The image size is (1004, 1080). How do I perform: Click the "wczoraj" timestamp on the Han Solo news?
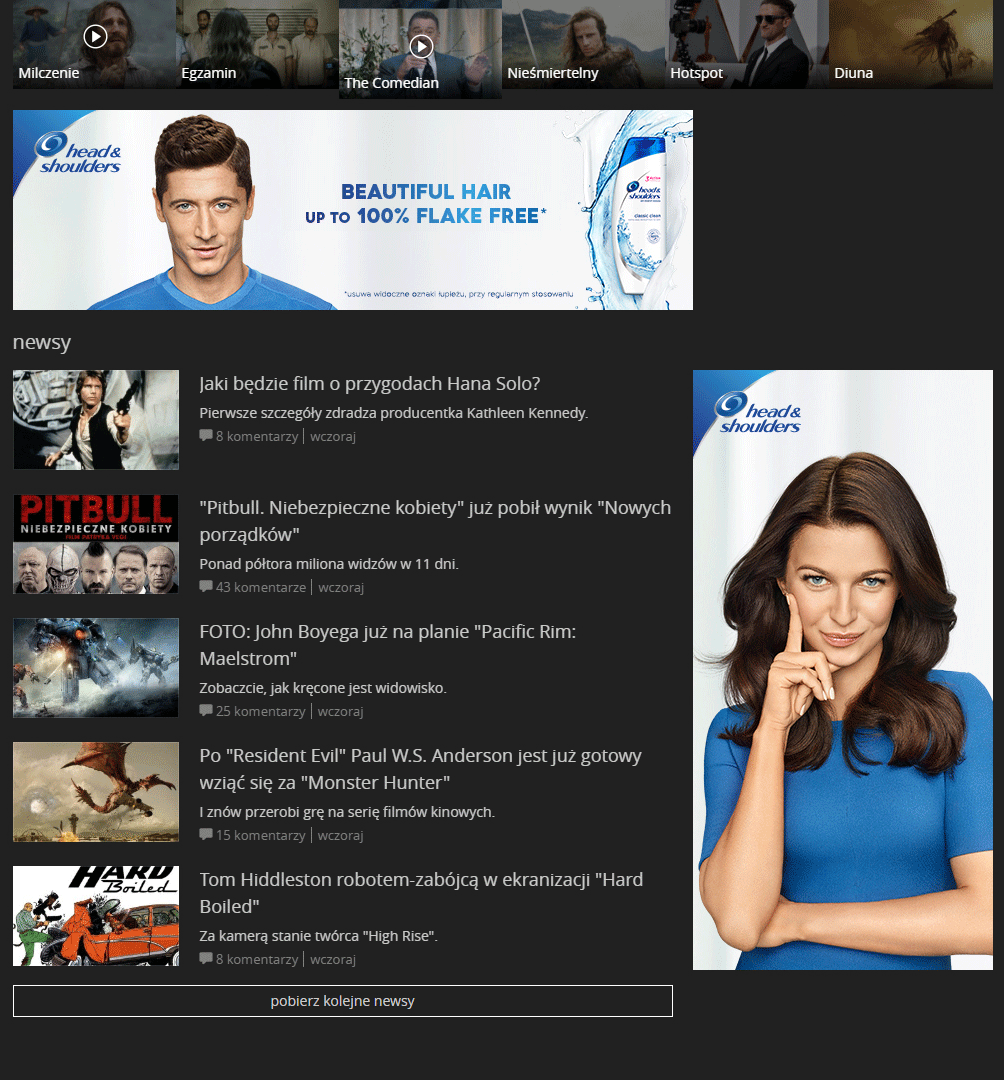tap(332, 435)
